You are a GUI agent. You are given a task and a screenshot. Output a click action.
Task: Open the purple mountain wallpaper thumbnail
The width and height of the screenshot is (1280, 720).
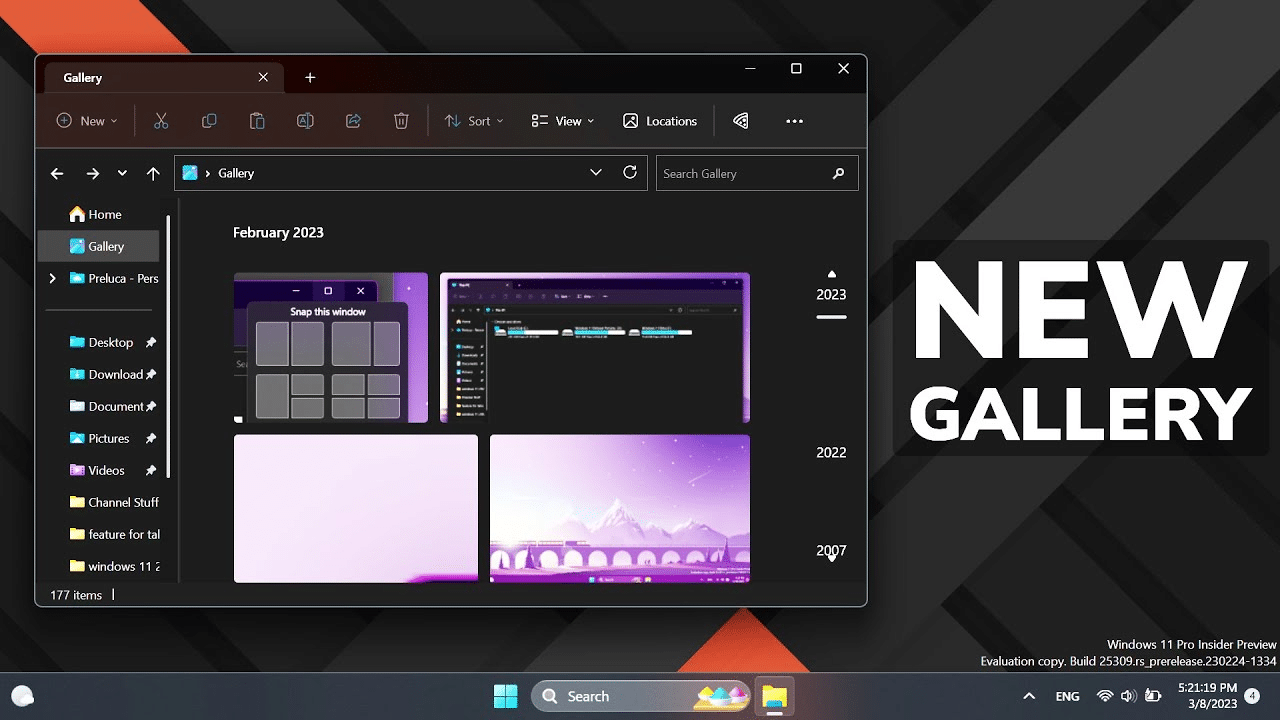coord(620,508)
